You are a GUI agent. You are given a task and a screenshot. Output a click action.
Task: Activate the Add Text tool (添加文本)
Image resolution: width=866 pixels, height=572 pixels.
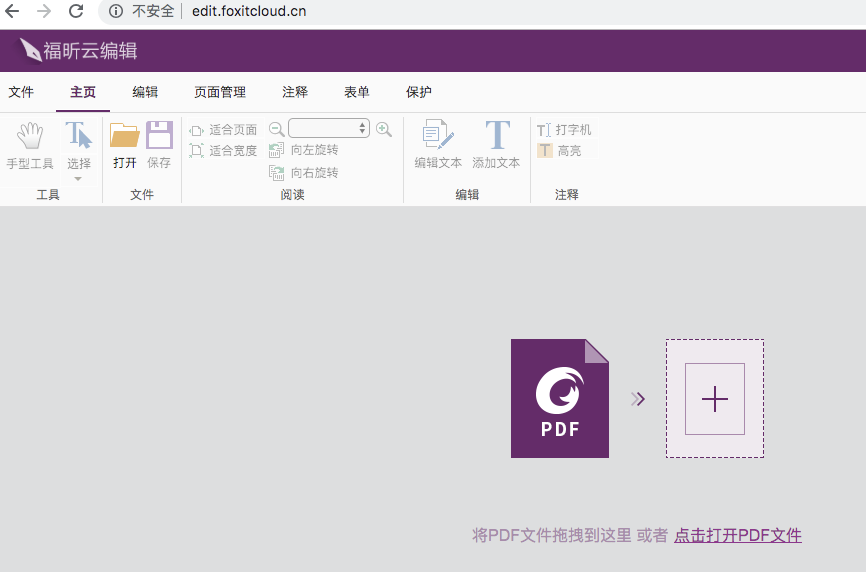click(x=496, y=145)
